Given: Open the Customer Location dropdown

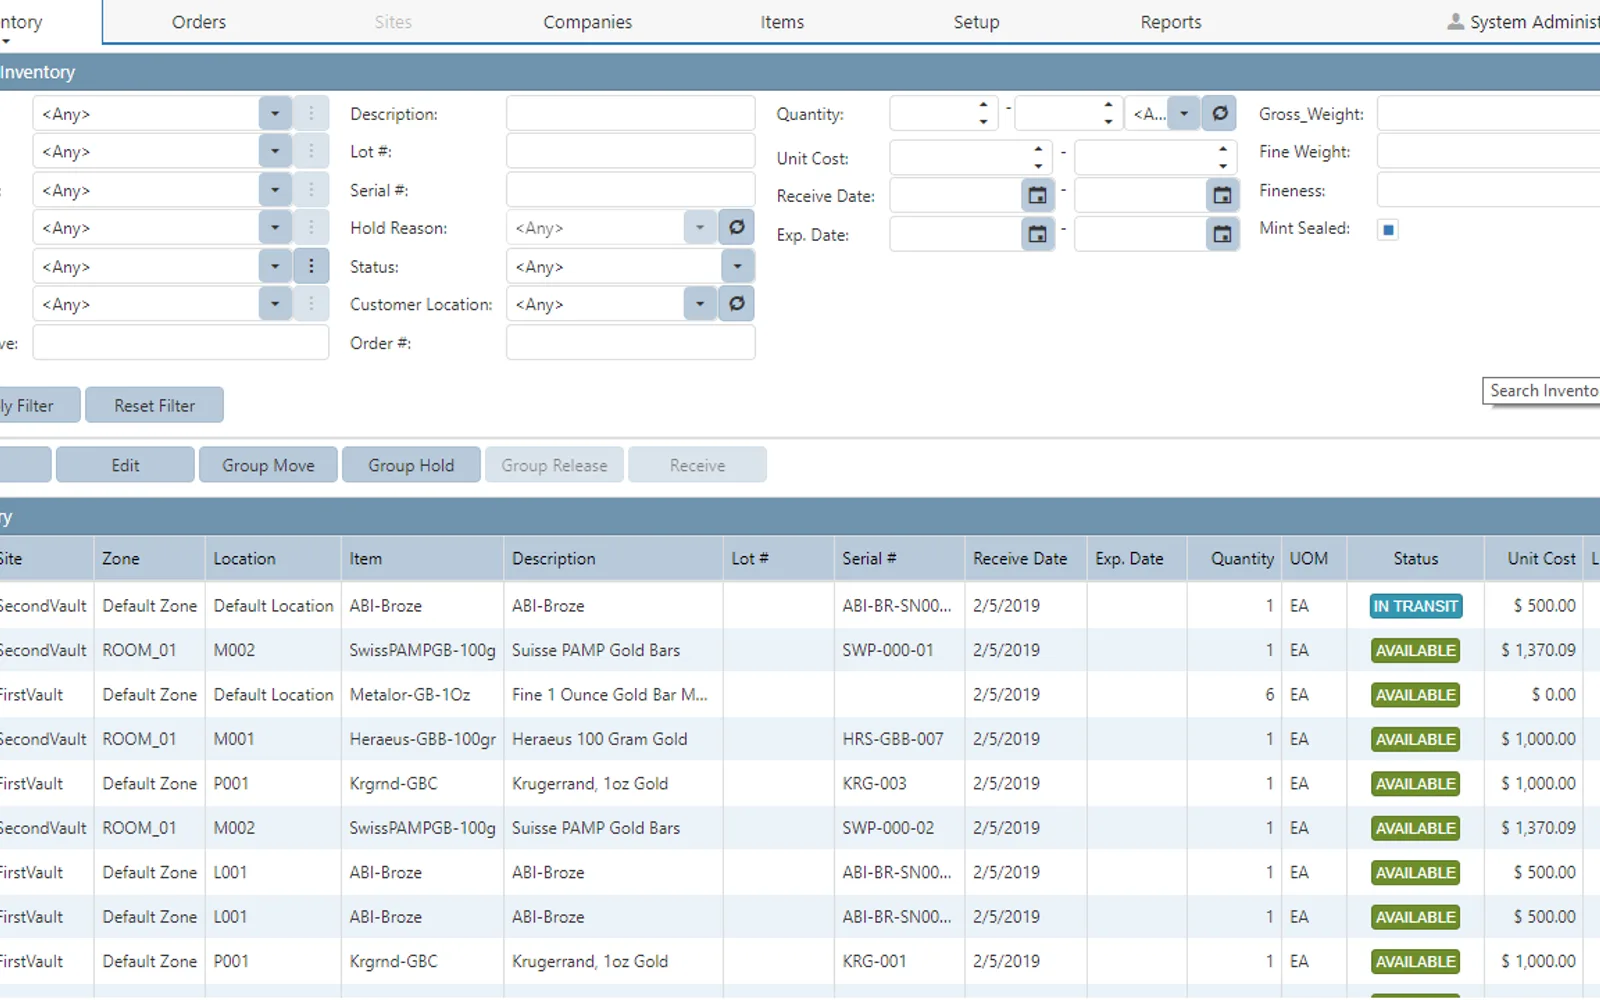Looking at the screenshot, I should click(700, 304).
